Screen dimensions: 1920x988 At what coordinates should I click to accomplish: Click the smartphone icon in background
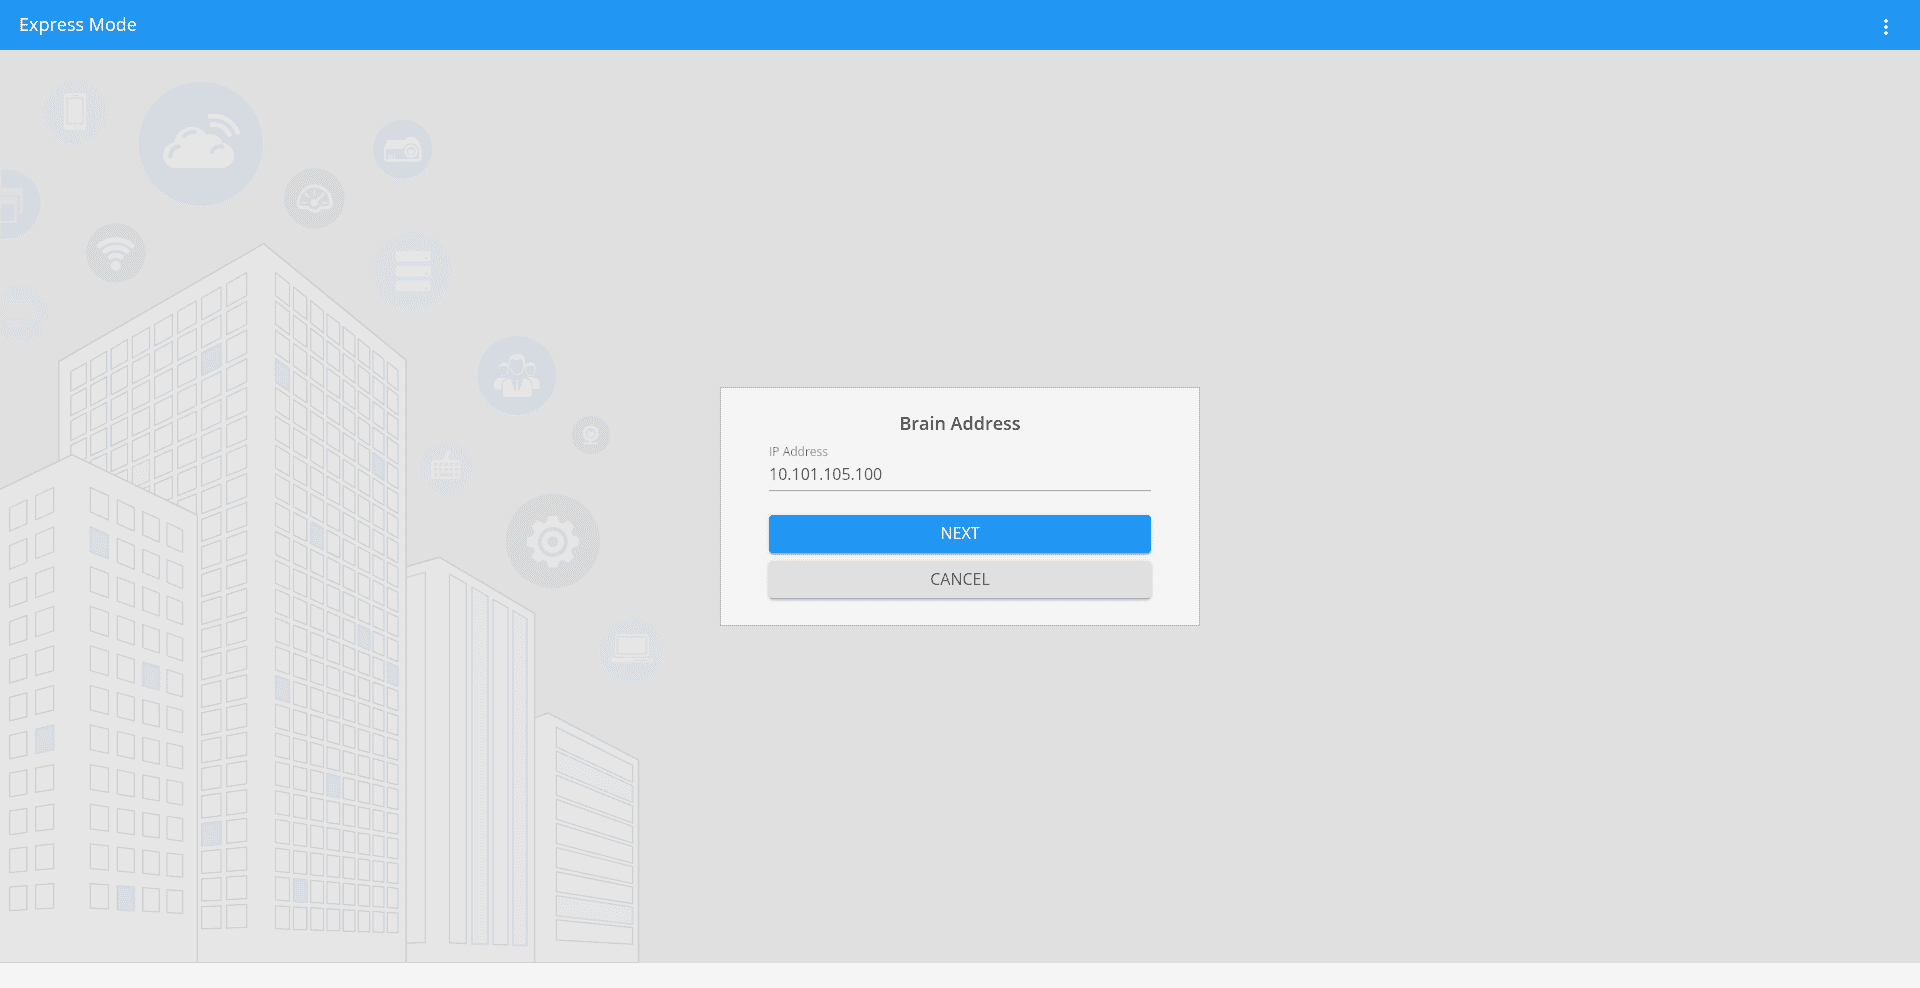pos(75,112)
